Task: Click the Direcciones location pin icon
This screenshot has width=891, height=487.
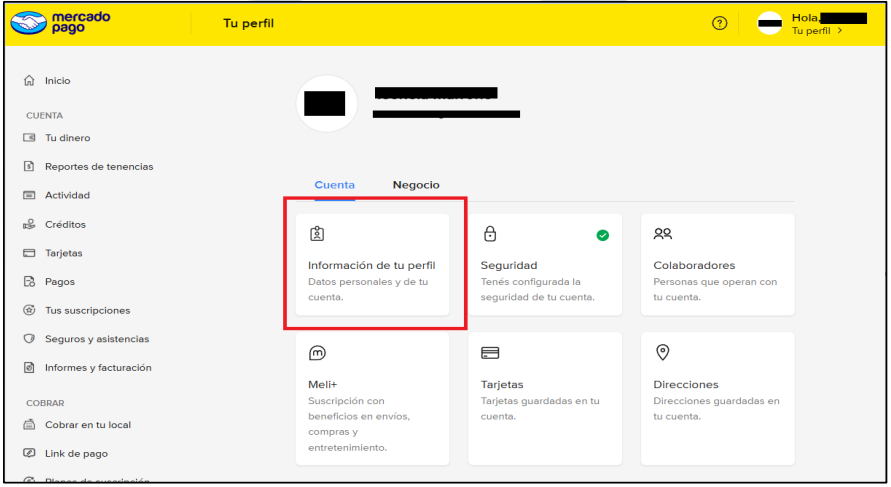Action: tap(662, 352)
